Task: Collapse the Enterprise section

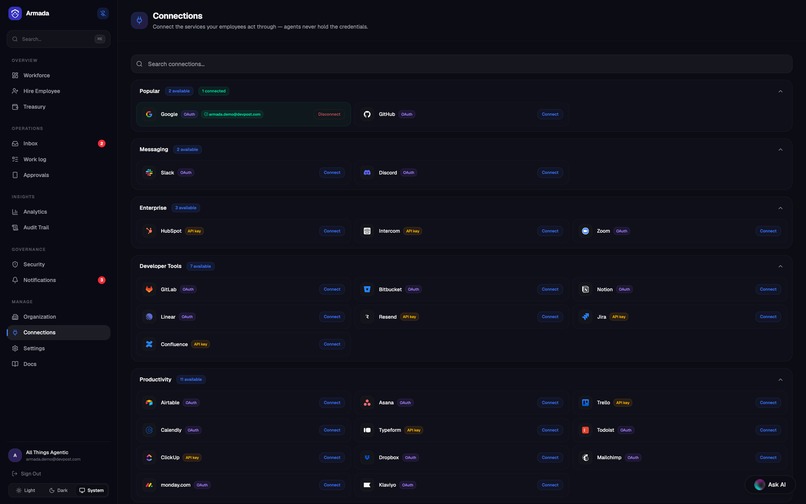Action: point(780,208)
